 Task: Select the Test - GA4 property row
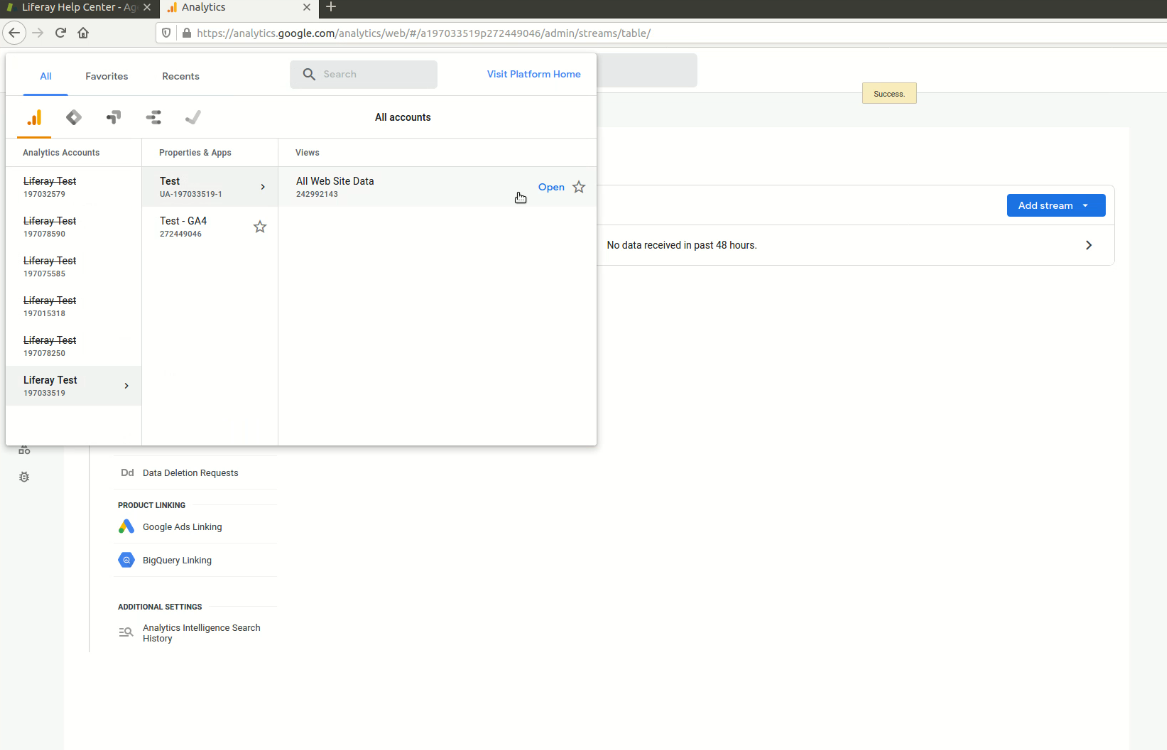pos(209,227)
